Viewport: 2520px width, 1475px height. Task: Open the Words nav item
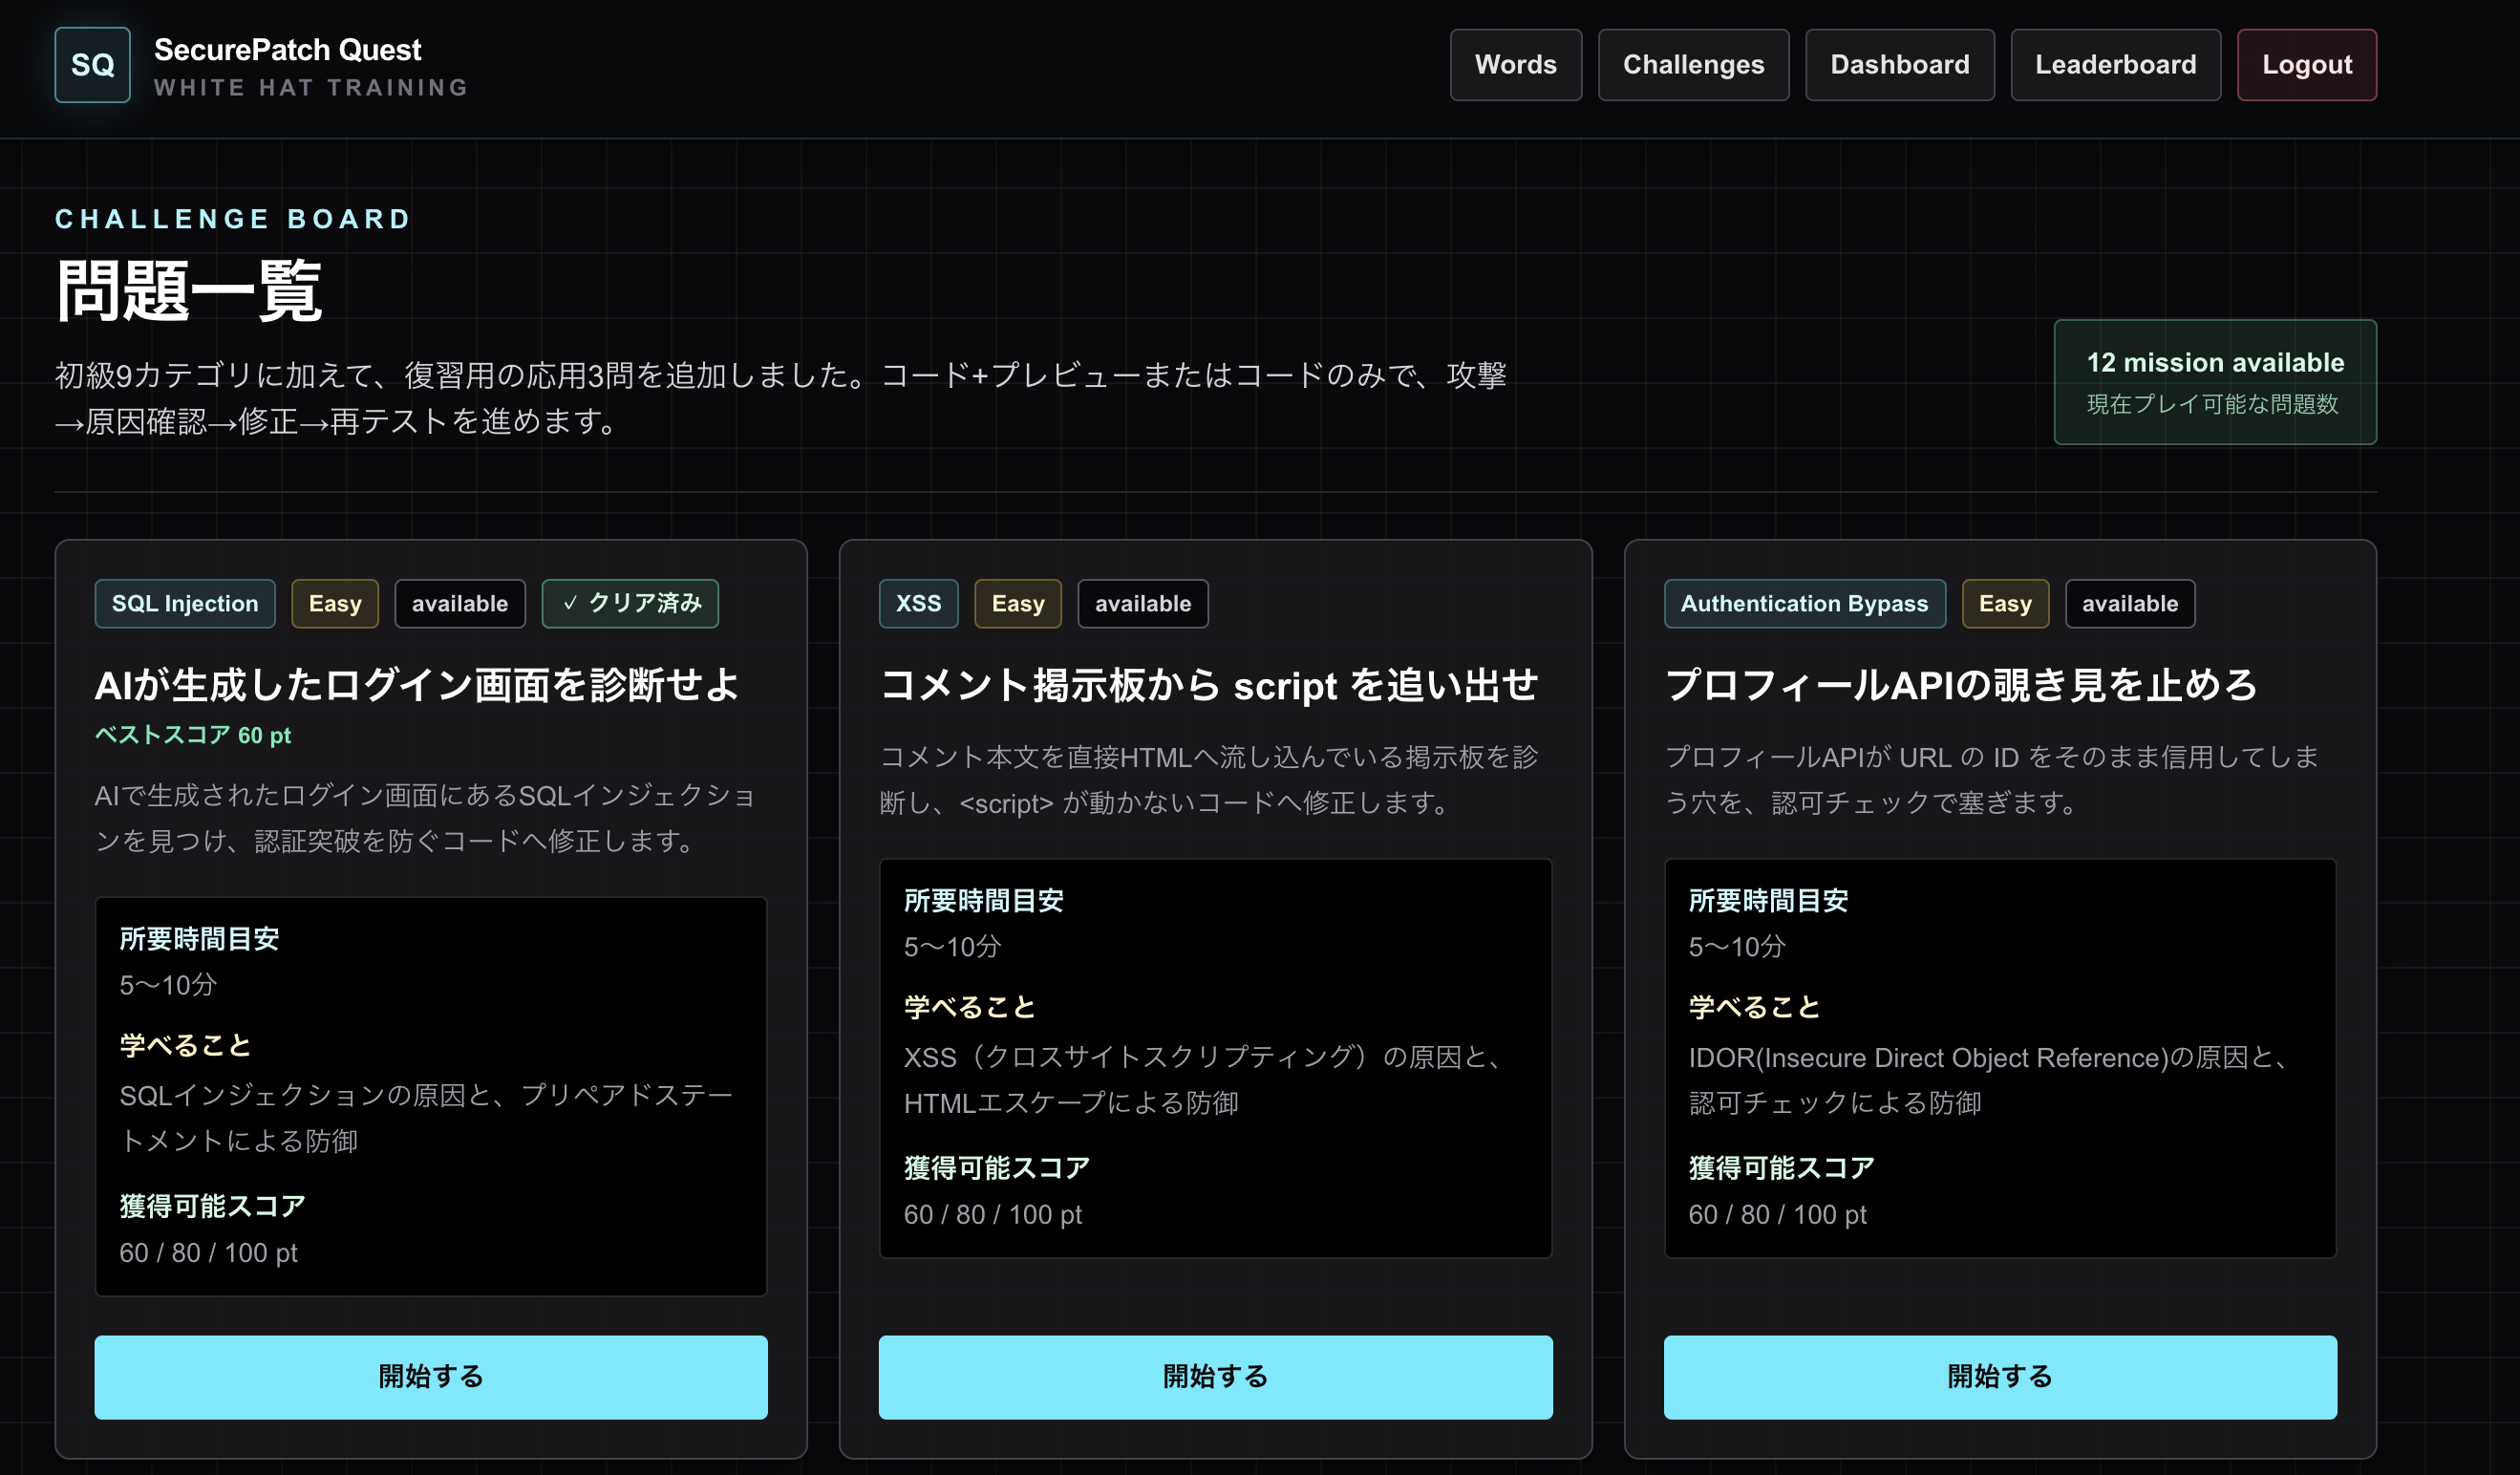click(x=1515, y=65)
